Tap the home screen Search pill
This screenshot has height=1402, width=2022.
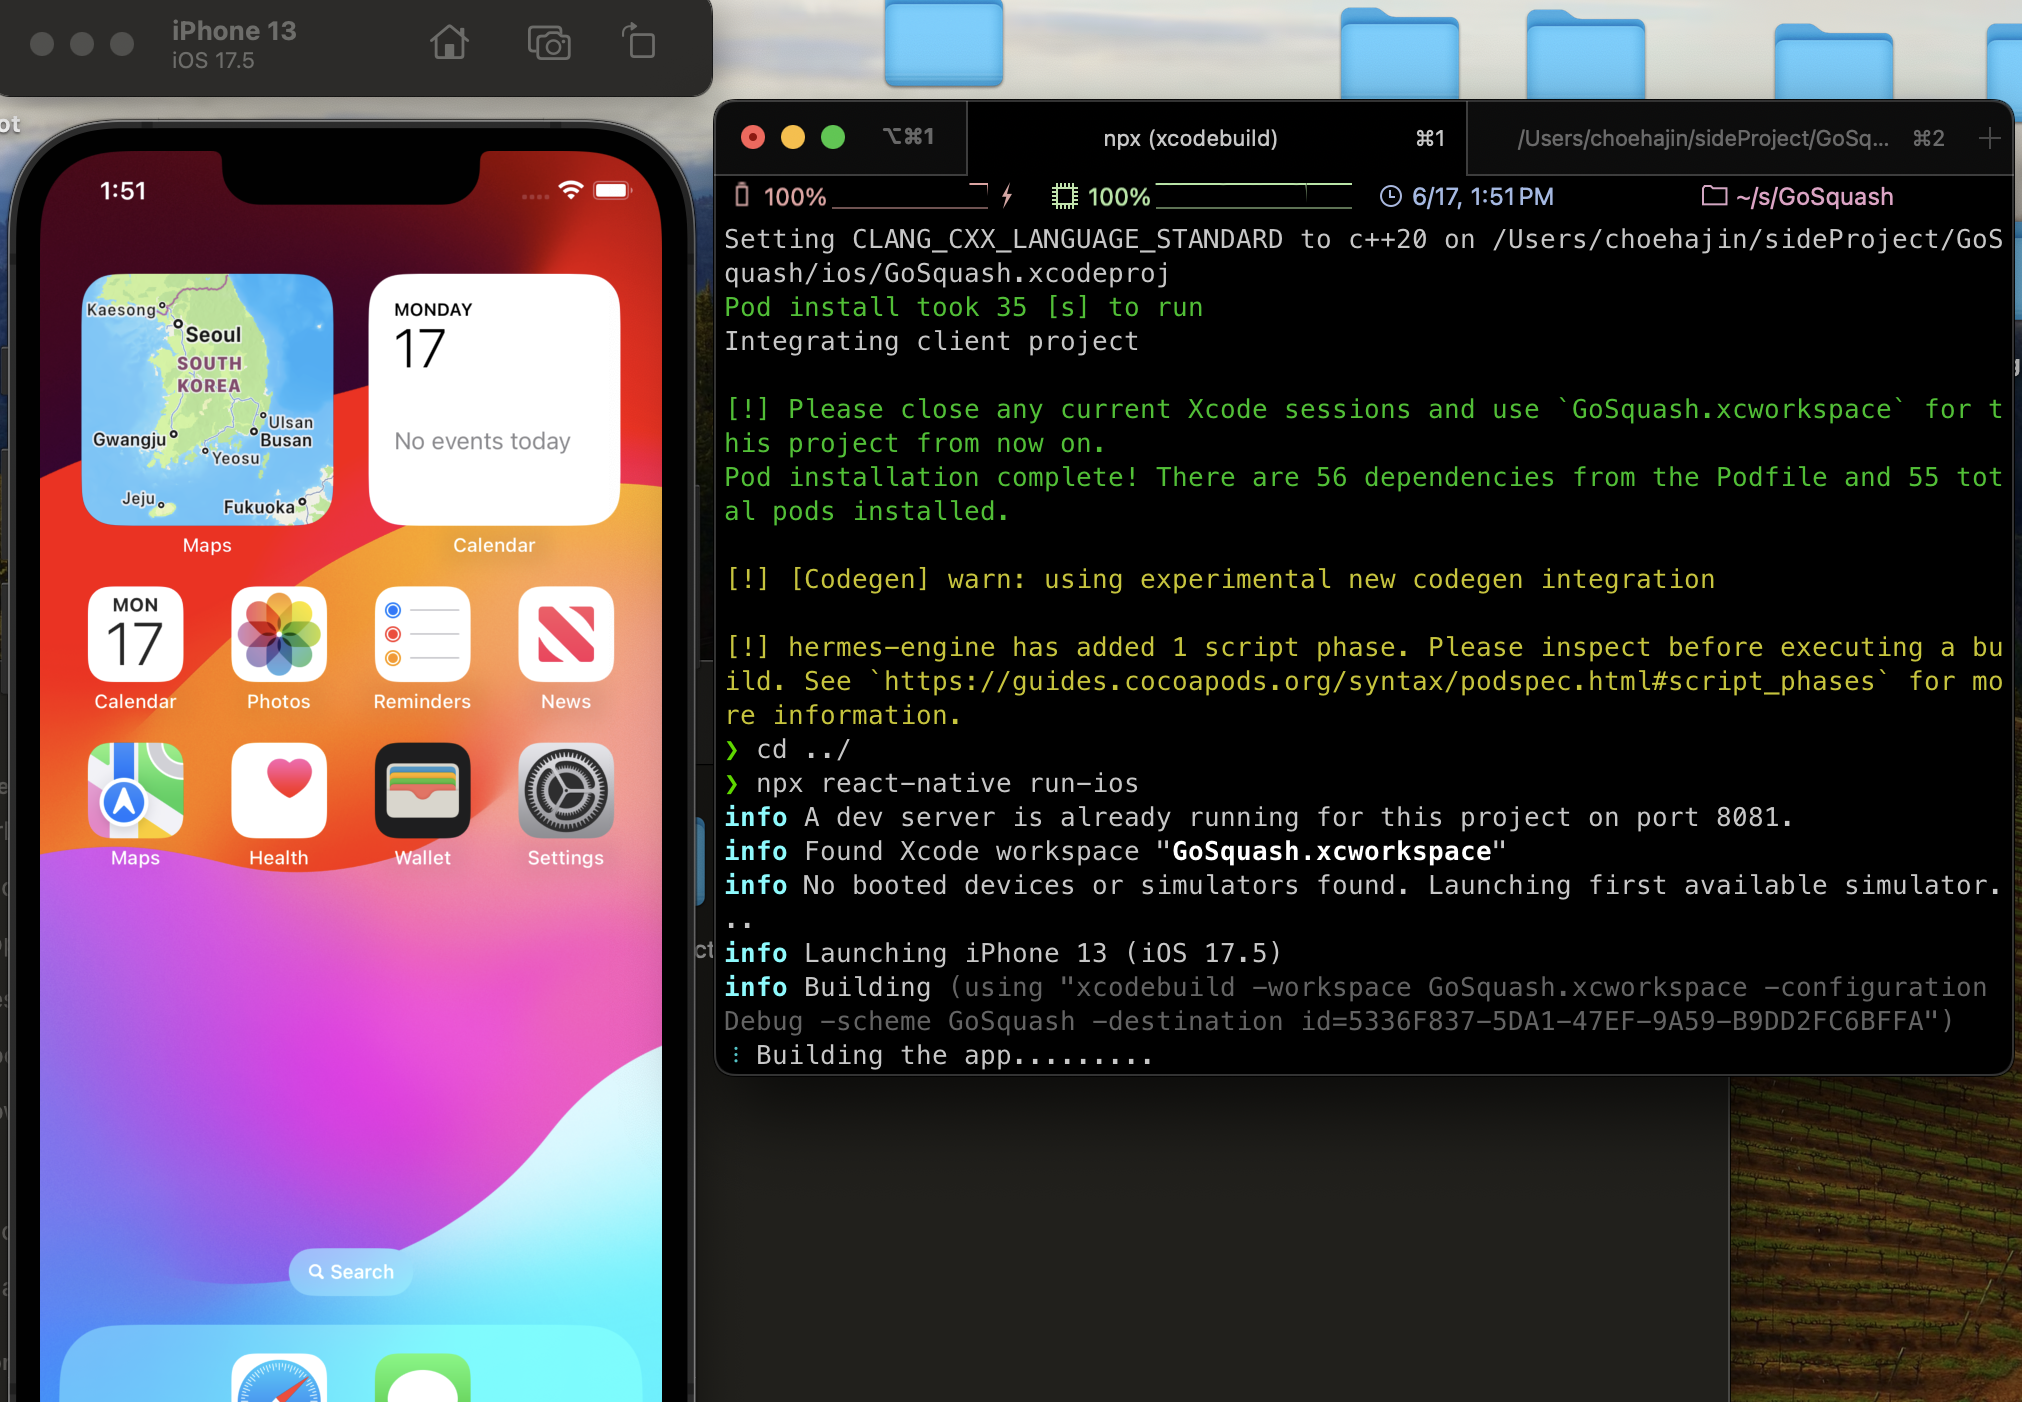point(351,1271)
